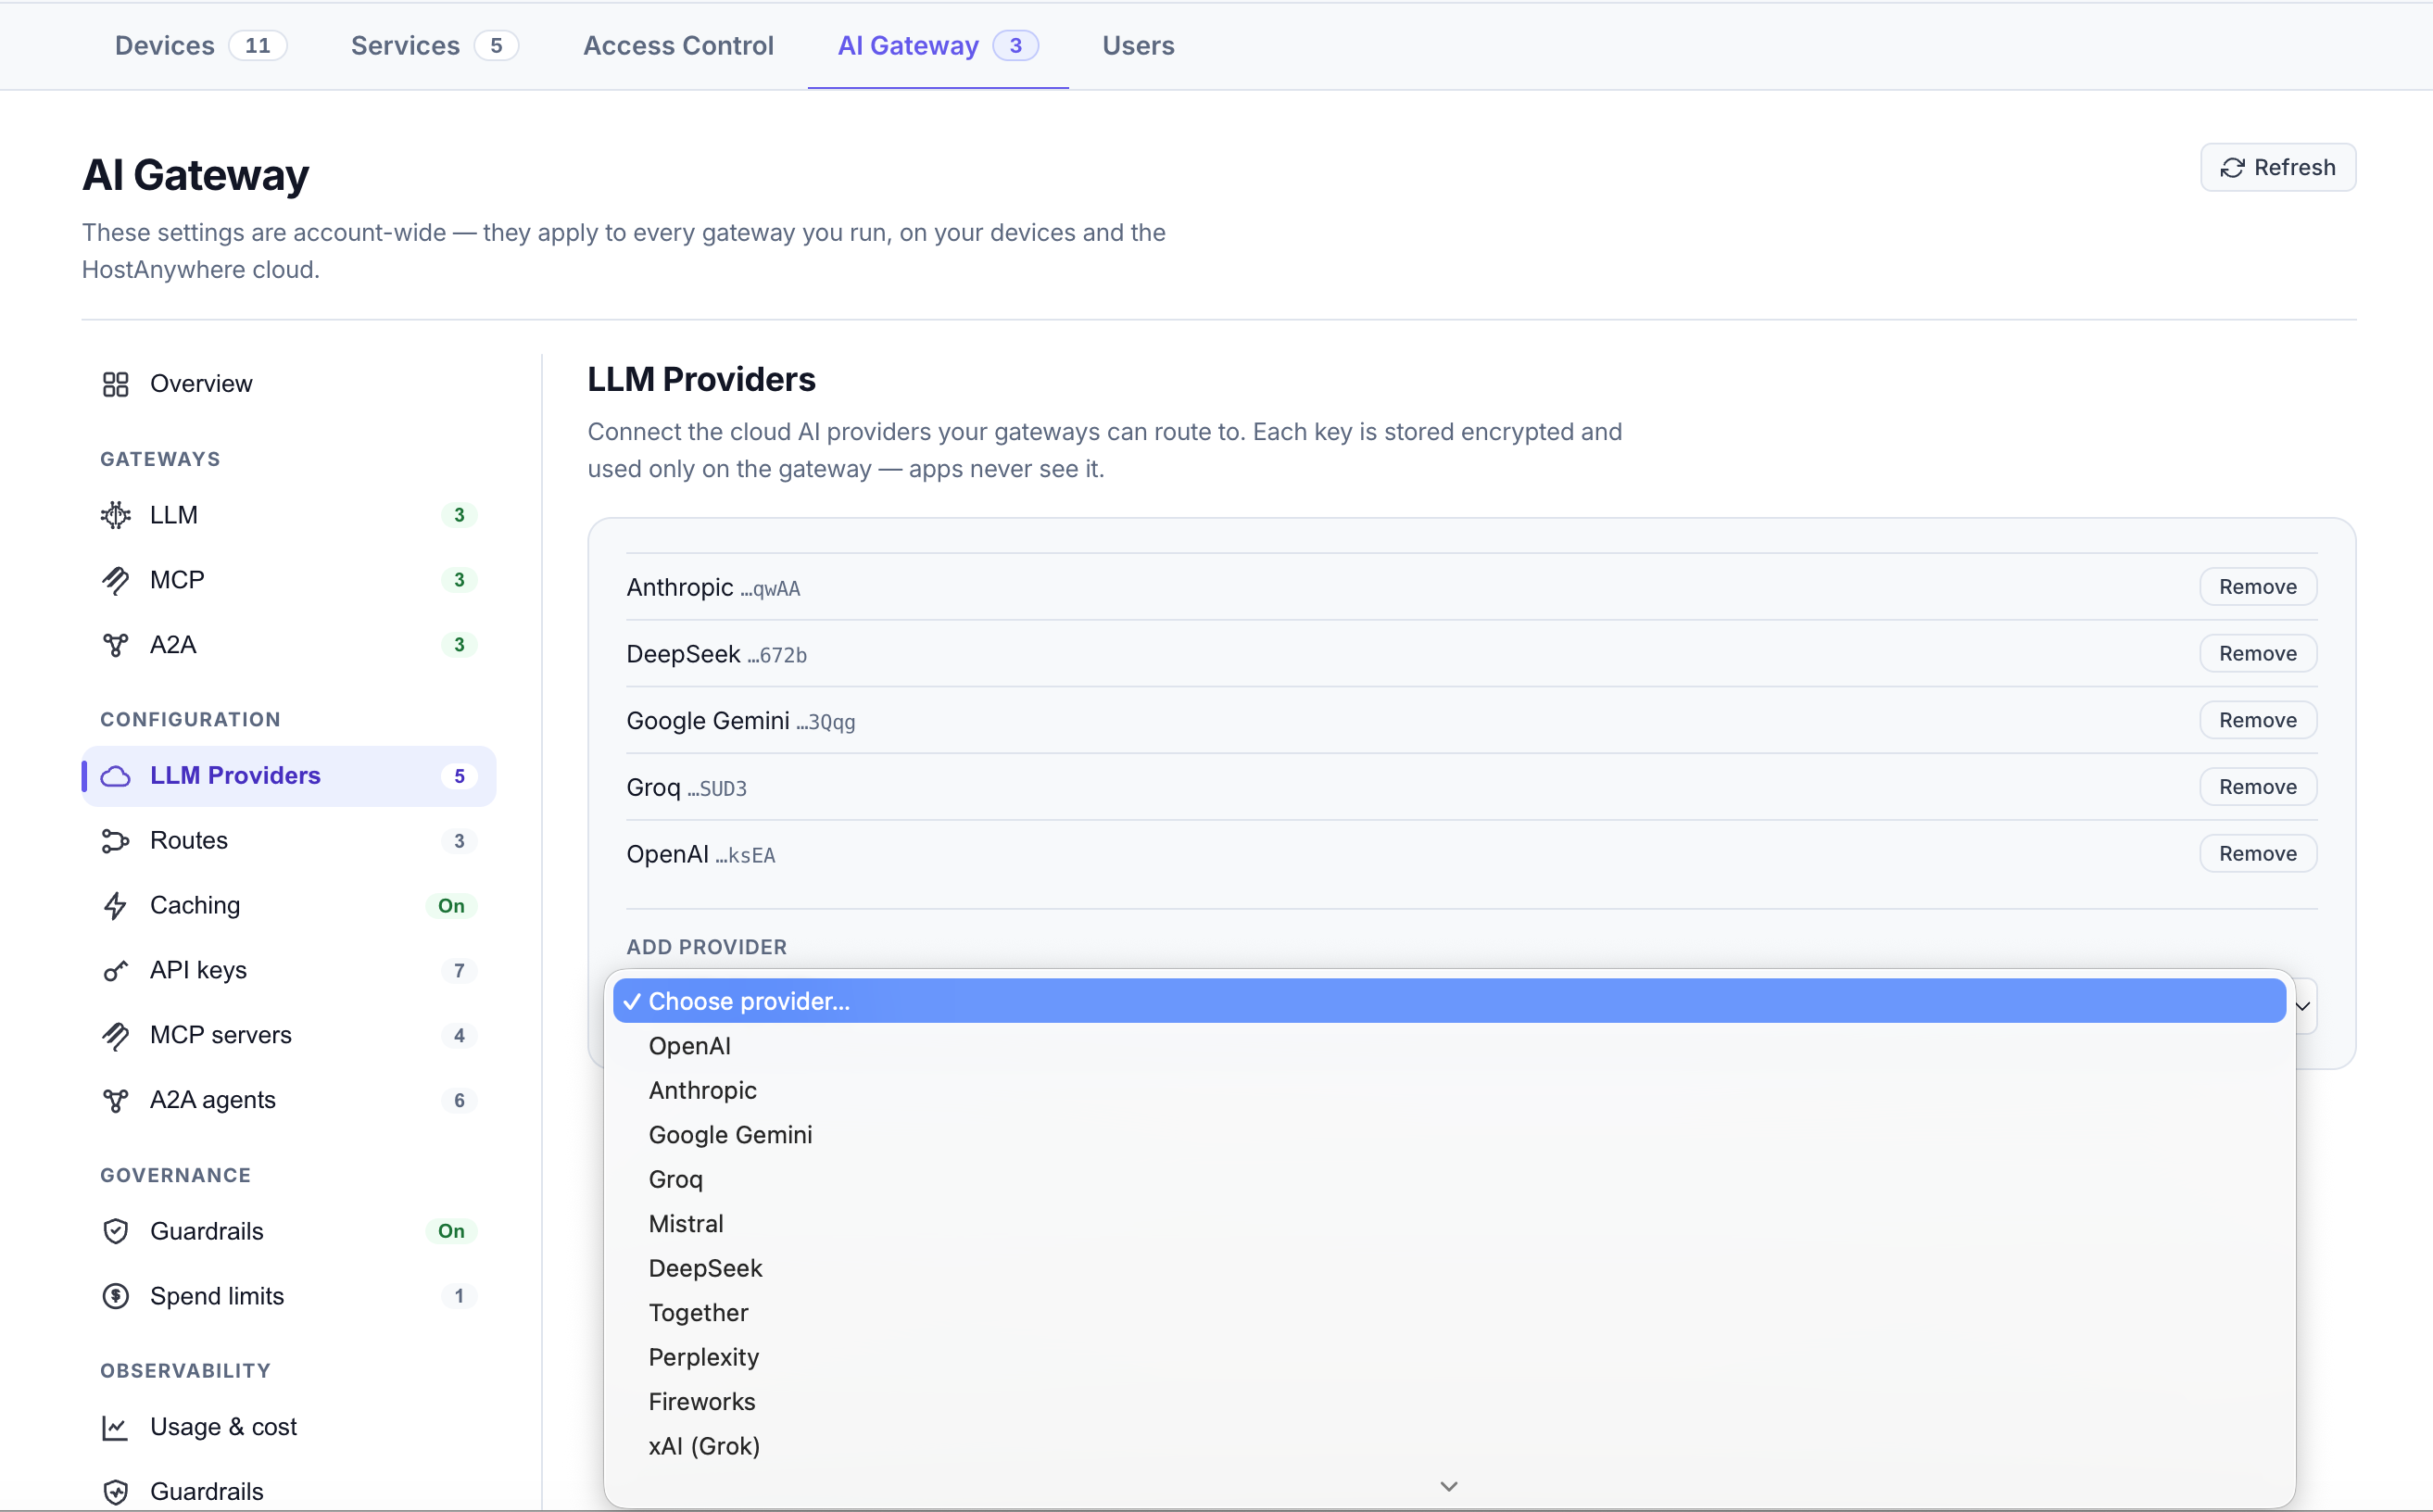Click the Caching 'On' status badge
Screen dimensions: 2433x1512
pyautogui.click(x=451, y=906)
